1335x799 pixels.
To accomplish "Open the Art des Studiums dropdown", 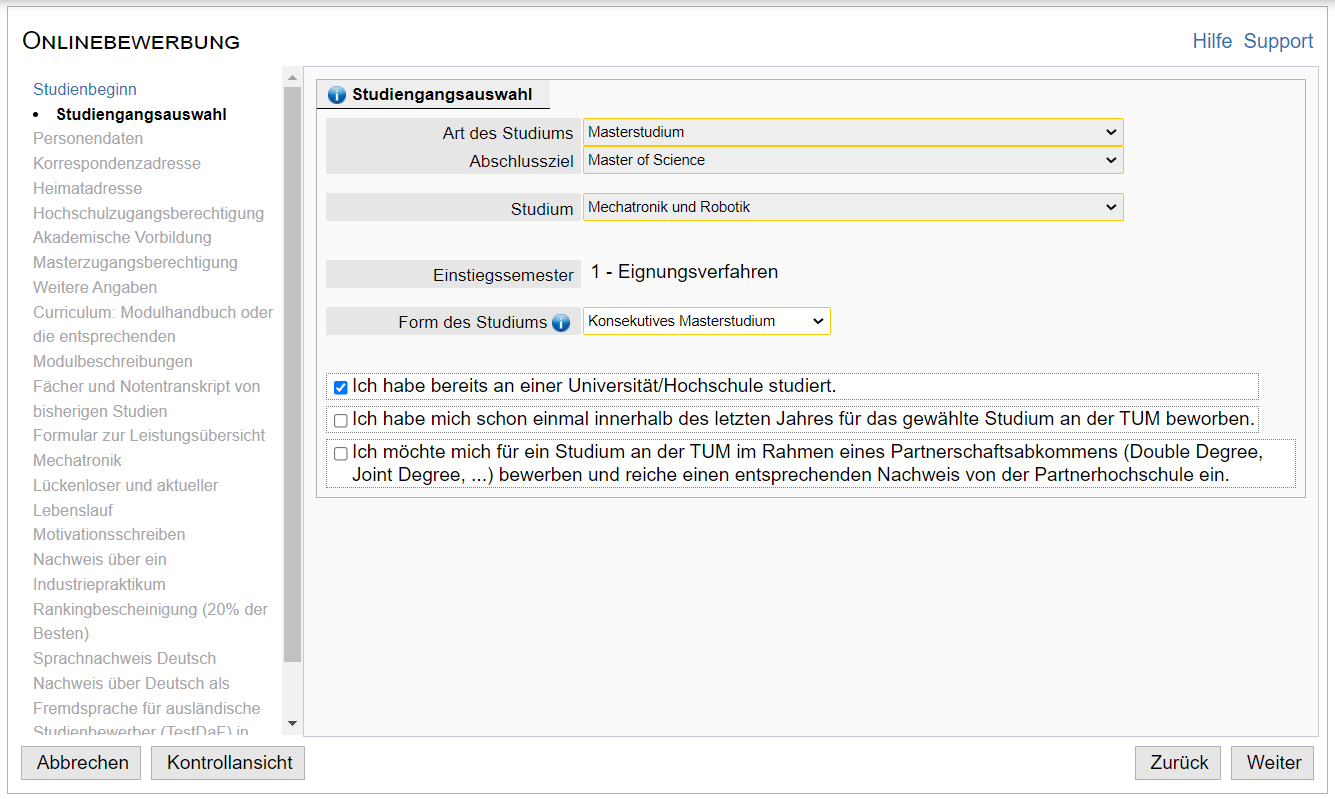I will [852, 132].
